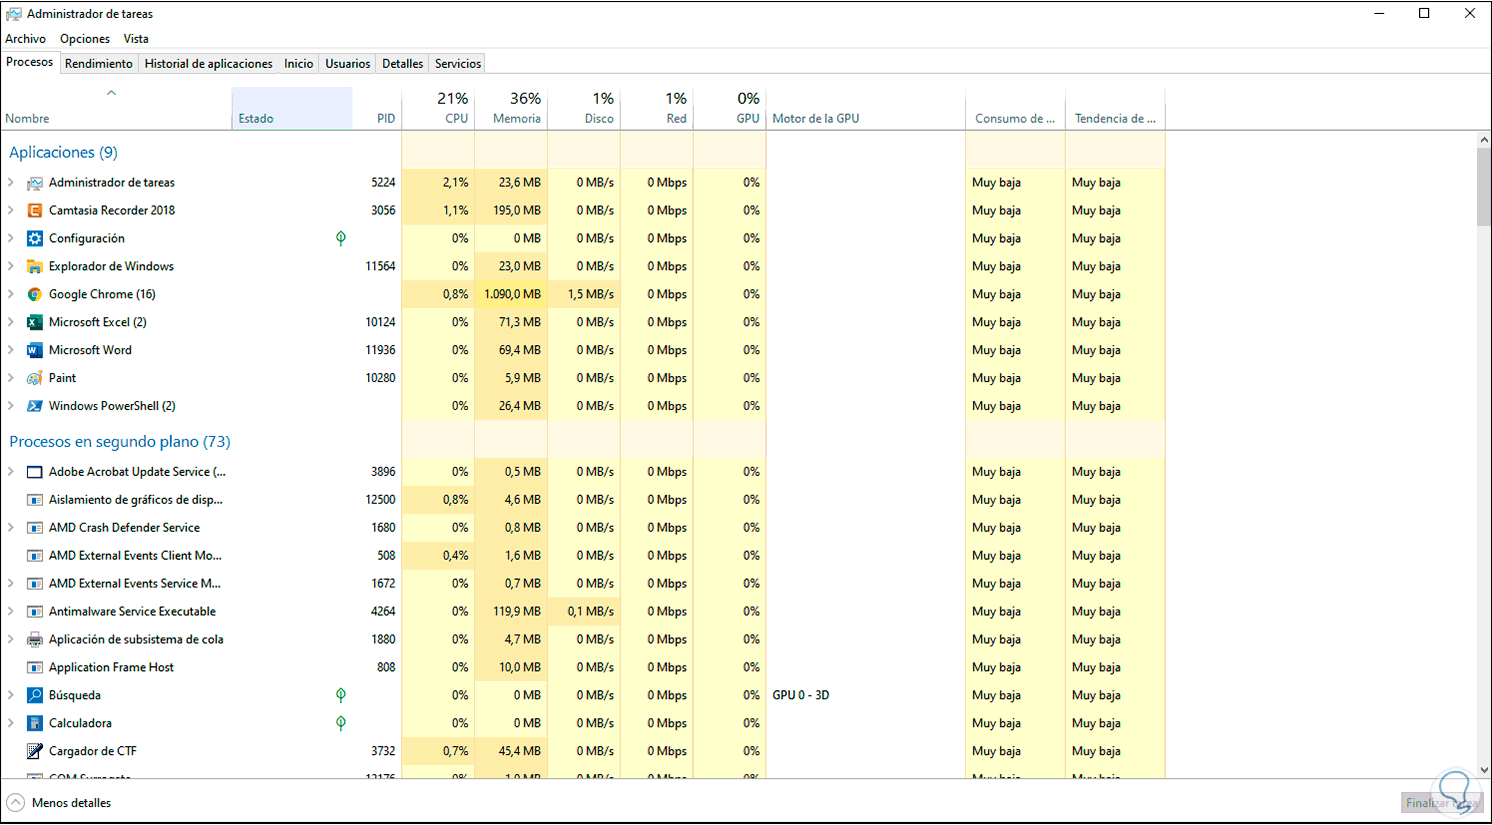Screen dimensions: 1492x825
Task: Click the Paint app icon
Action: pyautogui.click(x=35, y=379)
